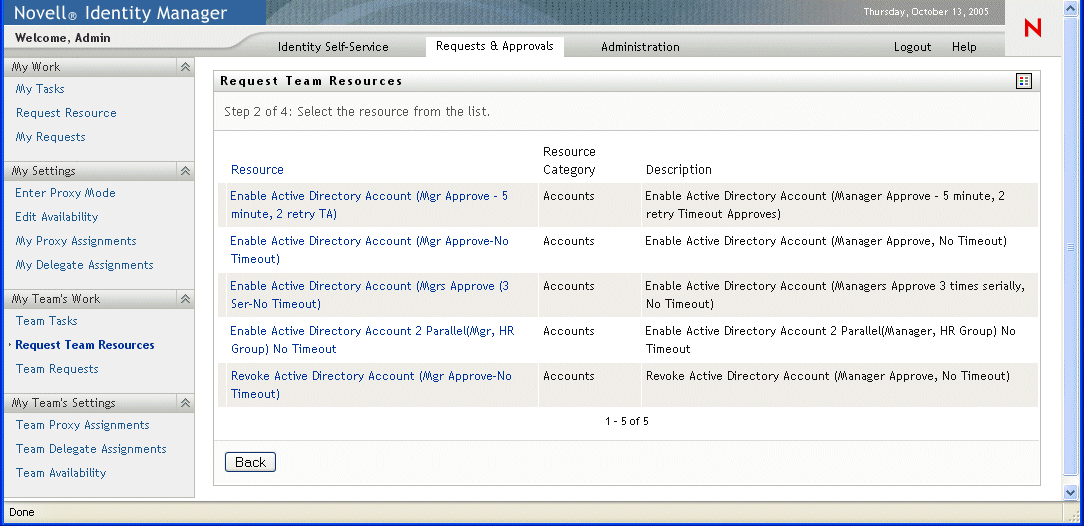Click the Logout link

[912, 47]
